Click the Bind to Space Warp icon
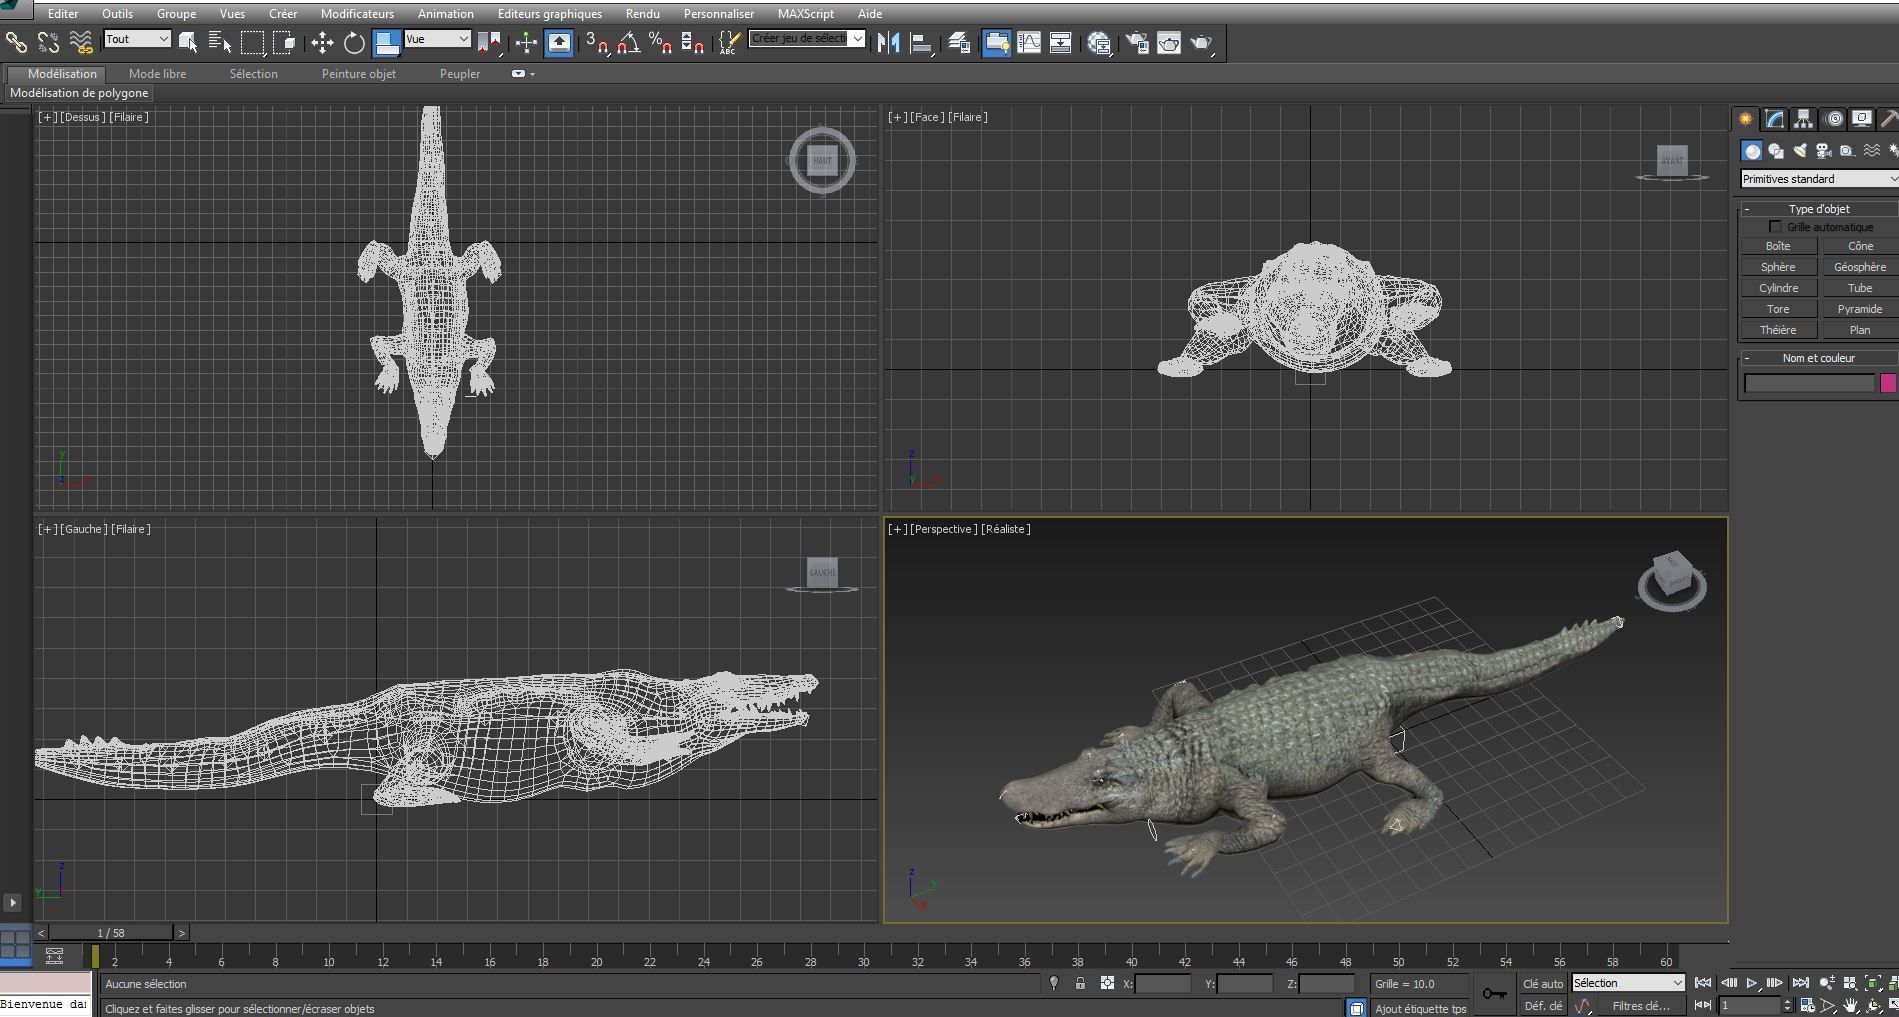This screenshot has height=1017, width=1899. 81,42
